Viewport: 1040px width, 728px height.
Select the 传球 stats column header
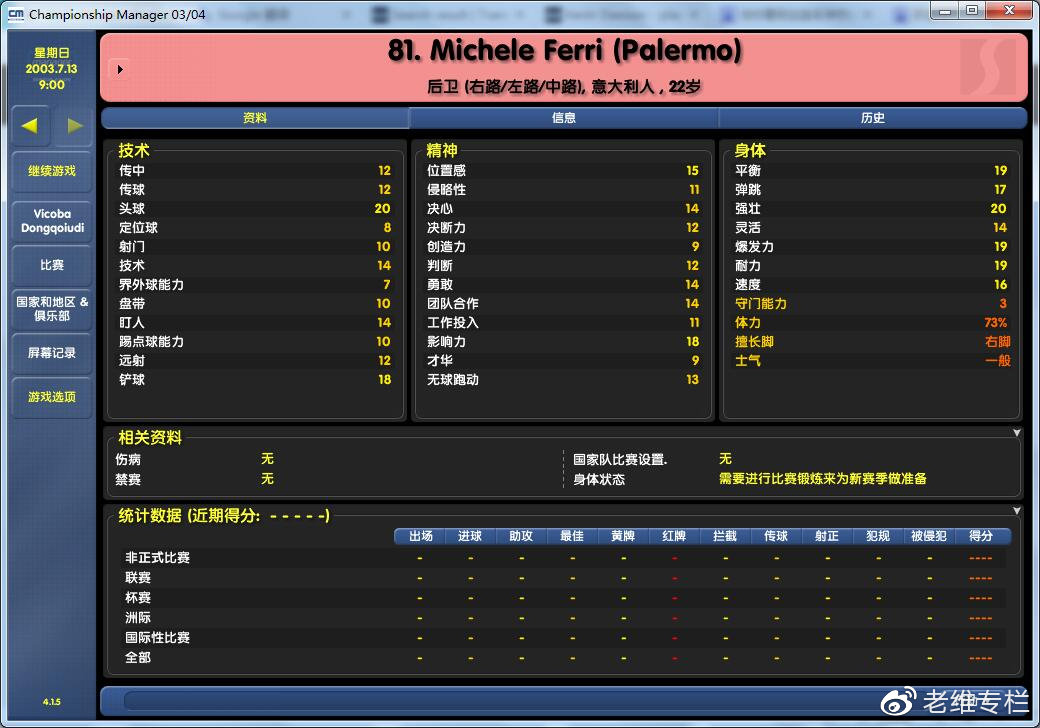776,536
